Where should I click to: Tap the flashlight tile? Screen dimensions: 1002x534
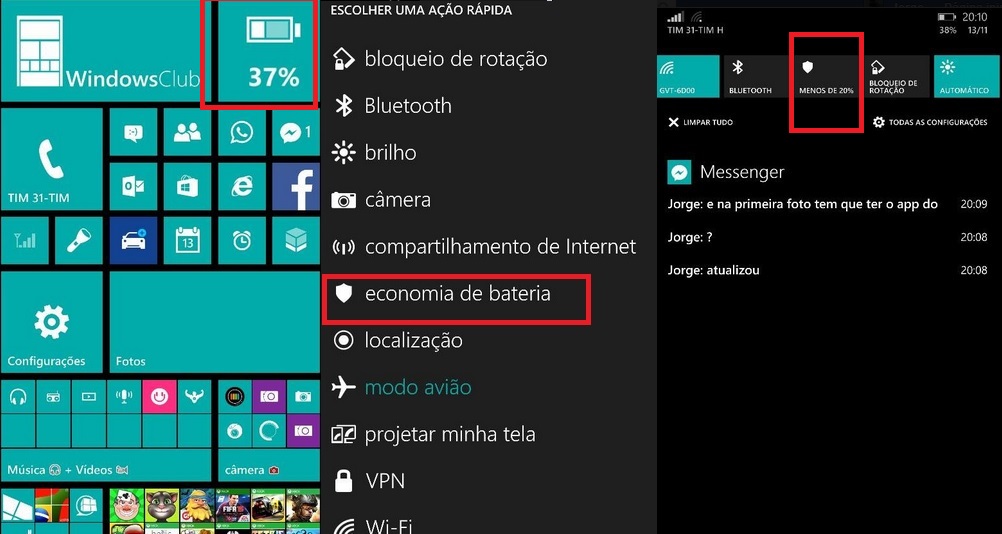click(79, 241)
